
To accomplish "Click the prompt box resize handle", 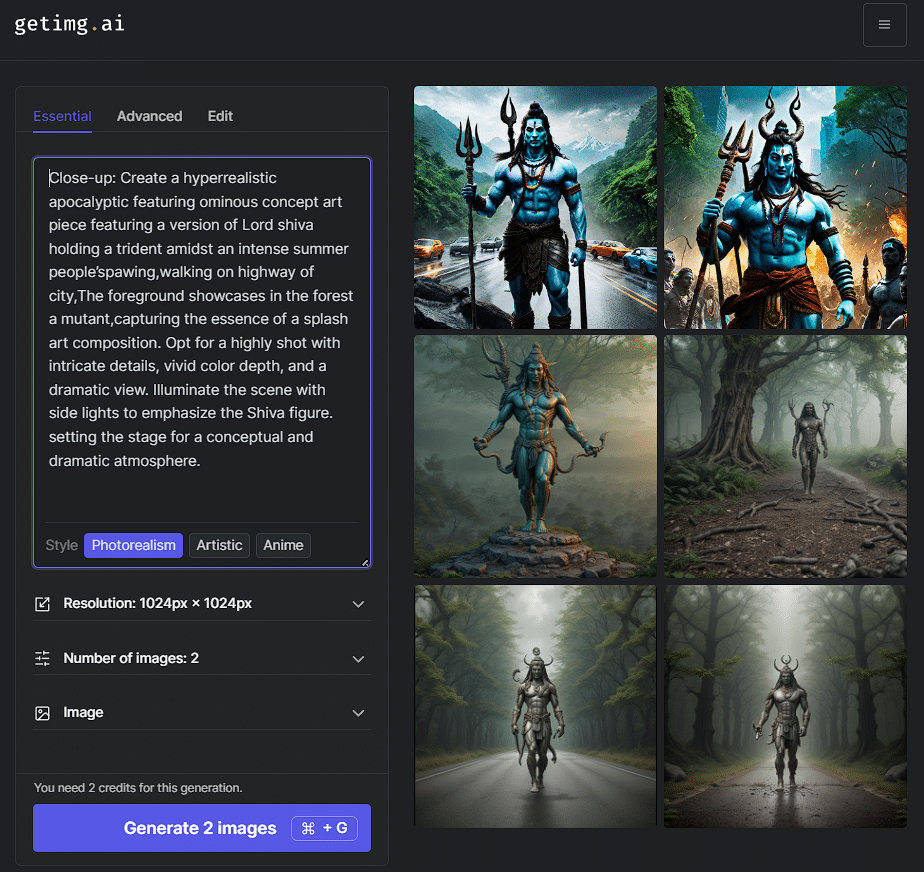I will [x=365, y=563].
